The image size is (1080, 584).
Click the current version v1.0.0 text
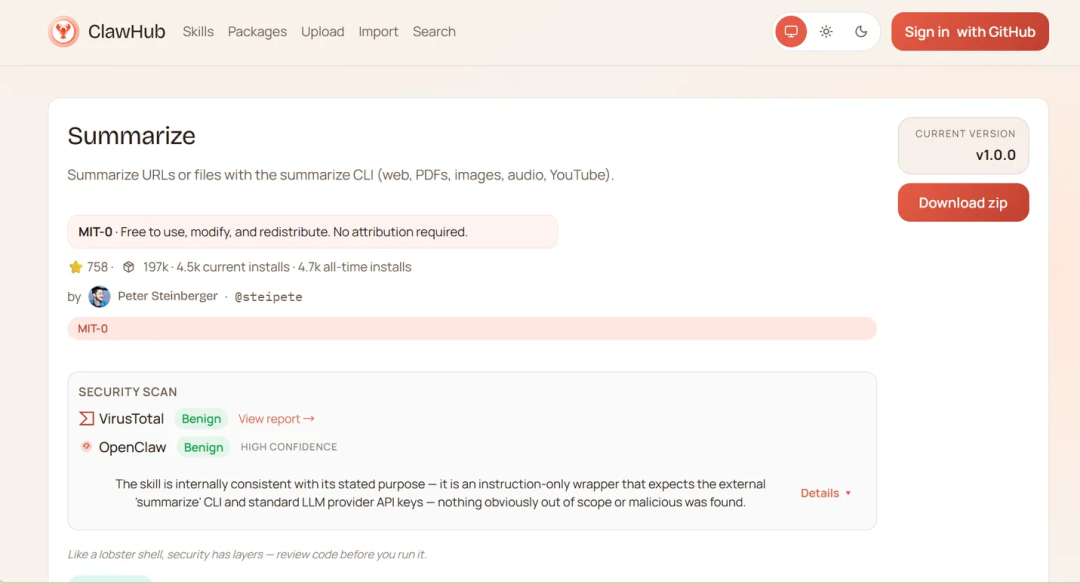point(995,155)
